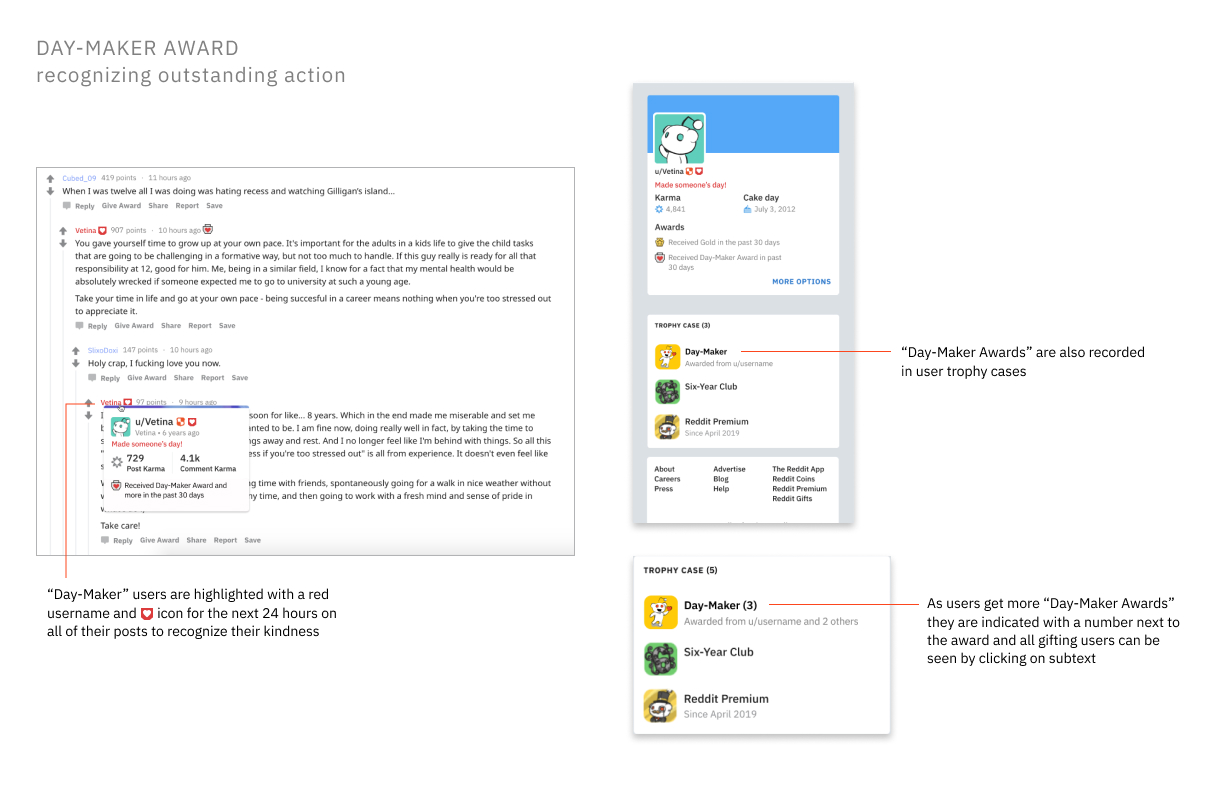Click award badge beside Vetina's '10 hours ago'
1224x792 pixels.
click(x=208, y=230)
